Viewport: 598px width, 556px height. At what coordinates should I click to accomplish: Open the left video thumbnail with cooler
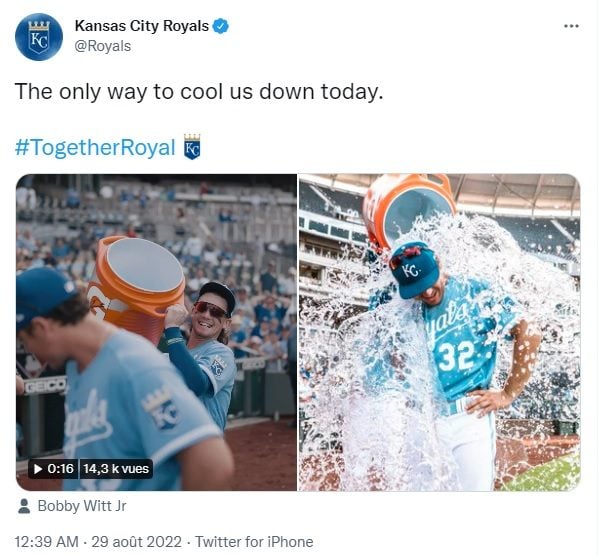click(x=156, y=332)
